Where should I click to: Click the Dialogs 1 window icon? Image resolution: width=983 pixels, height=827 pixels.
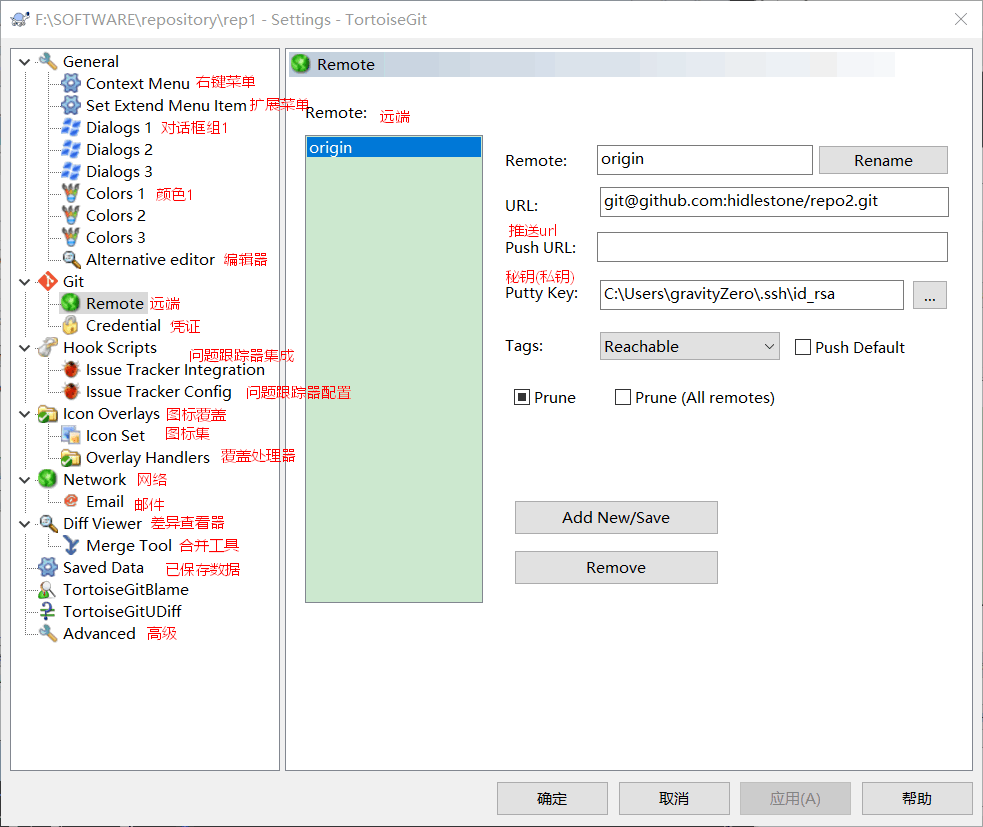tap(71, 127)
